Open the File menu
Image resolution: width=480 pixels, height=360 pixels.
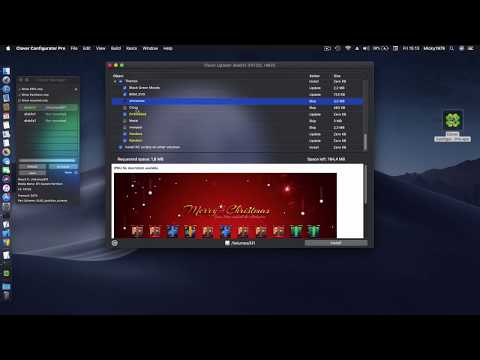pos(74,48)
